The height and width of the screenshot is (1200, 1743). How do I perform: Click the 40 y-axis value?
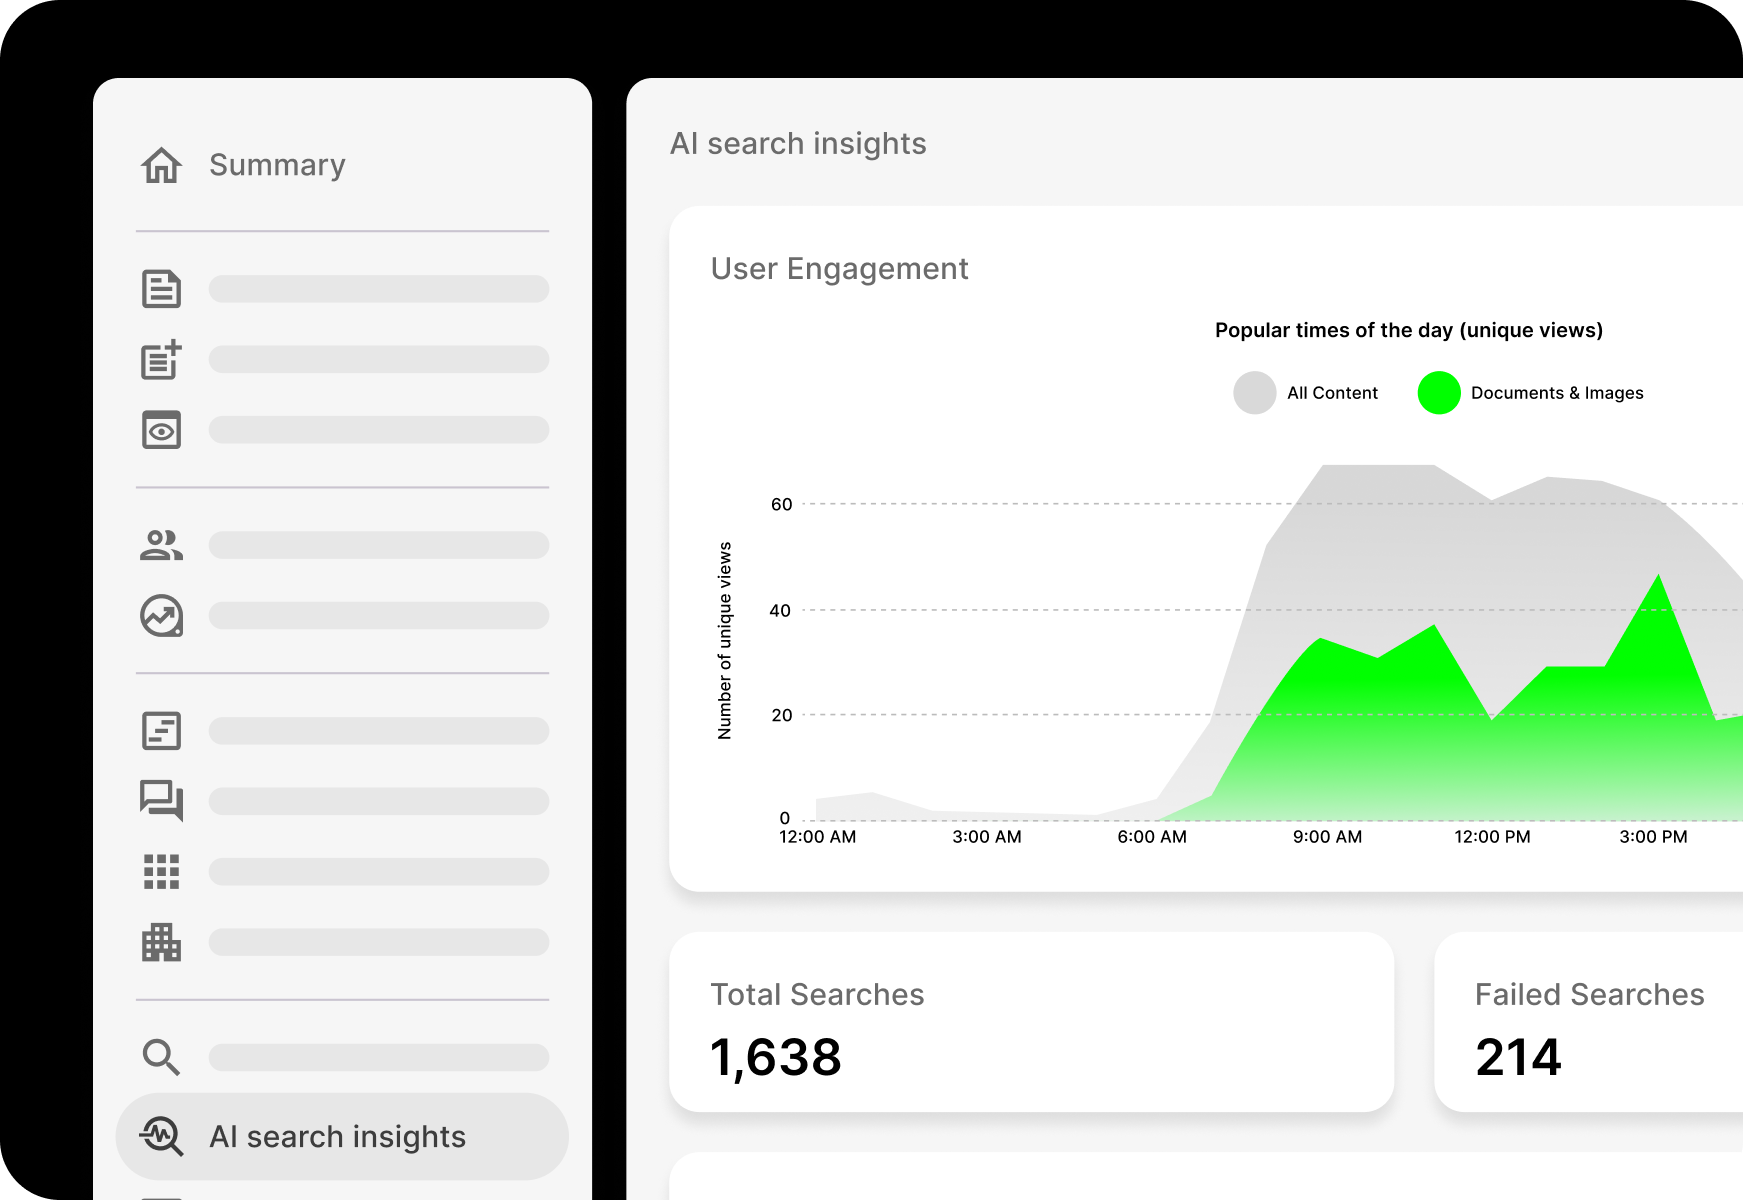[780, 611]
